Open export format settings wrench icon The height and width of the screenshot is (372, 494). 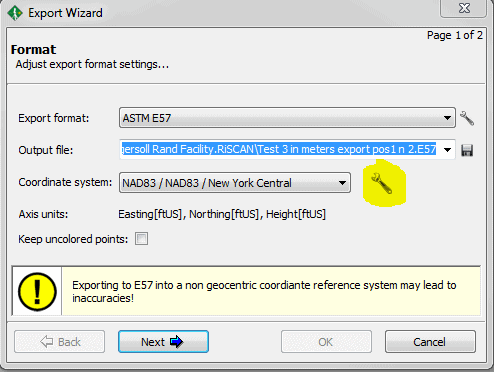click(x=467, y=118)
